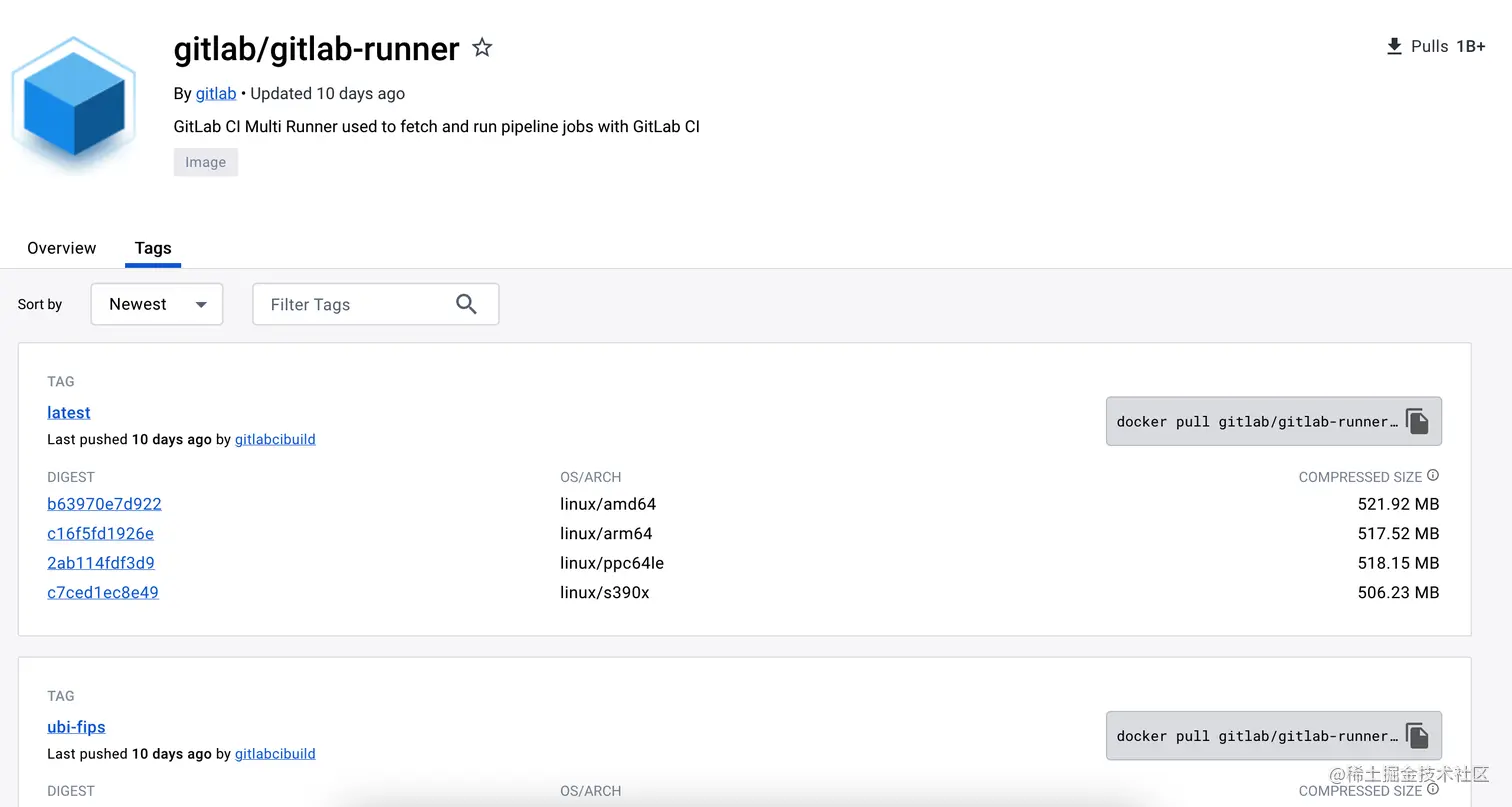Click the Updated 10 days ago text
The height and width of the screenshot is (807, 1512).
pos(327,93)
